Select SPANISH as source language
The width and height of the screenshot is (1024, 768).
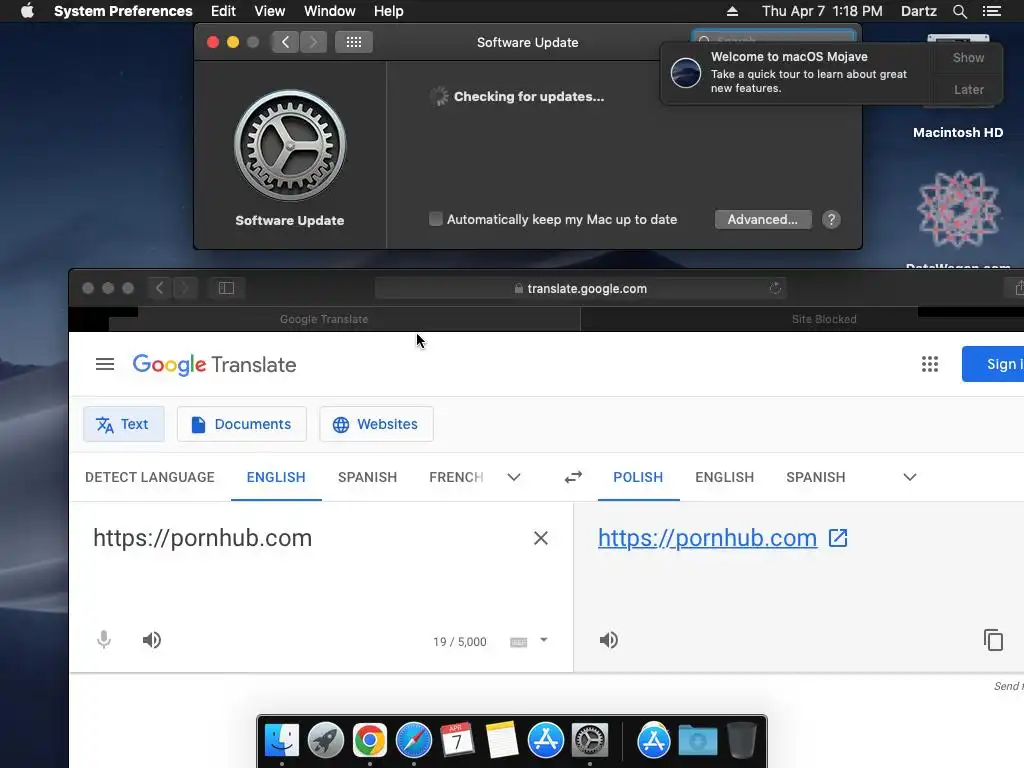pyautogui.click(x=368, y=477)
